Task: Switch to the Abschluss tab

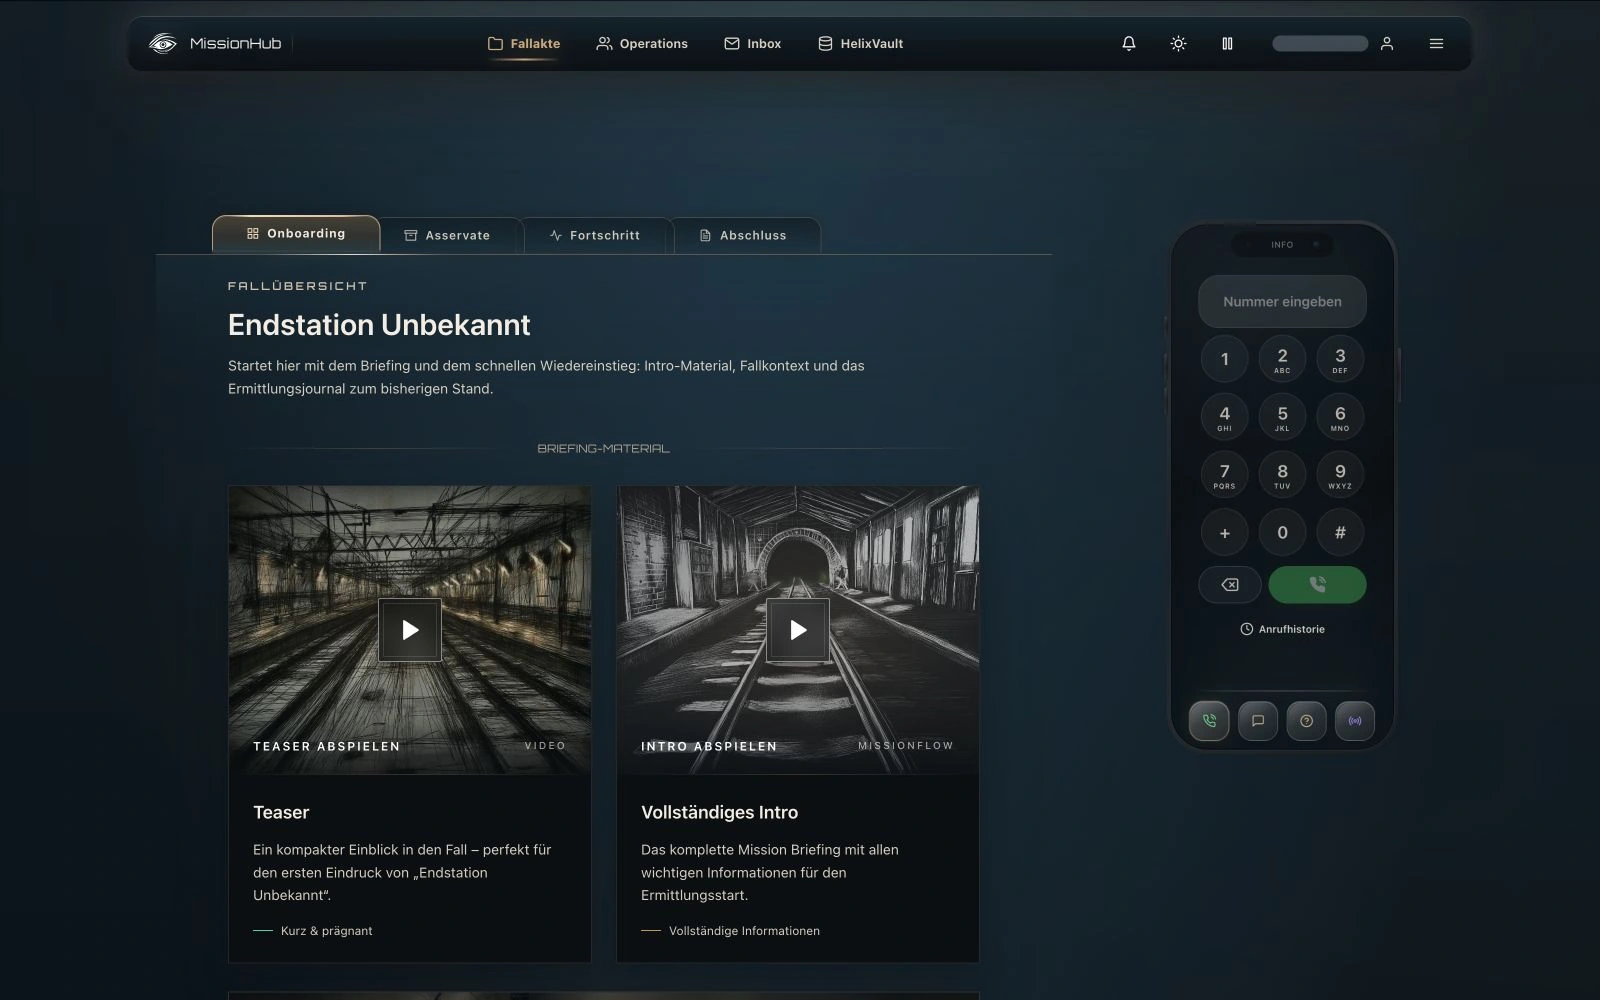Action: point(744,235)
